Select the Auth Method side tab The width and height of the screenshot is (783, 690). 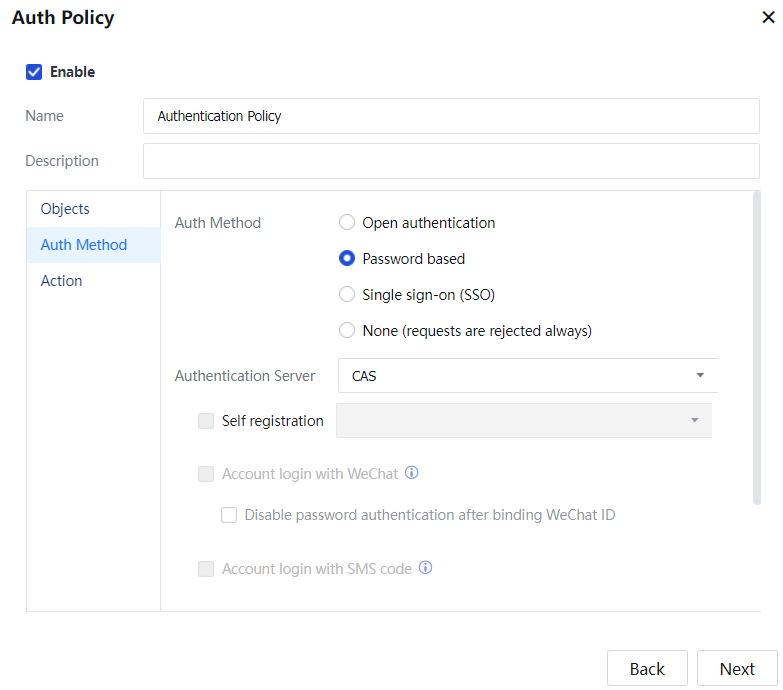84,245
